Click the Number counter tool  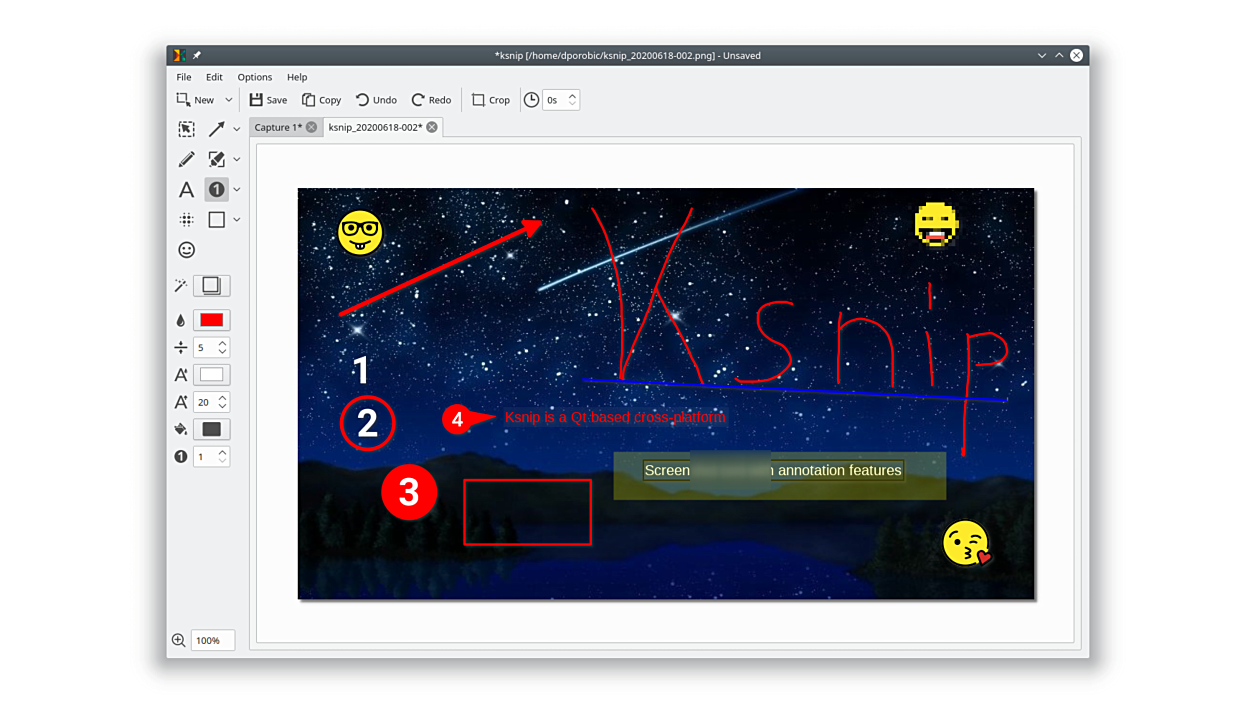click(216, 189)
